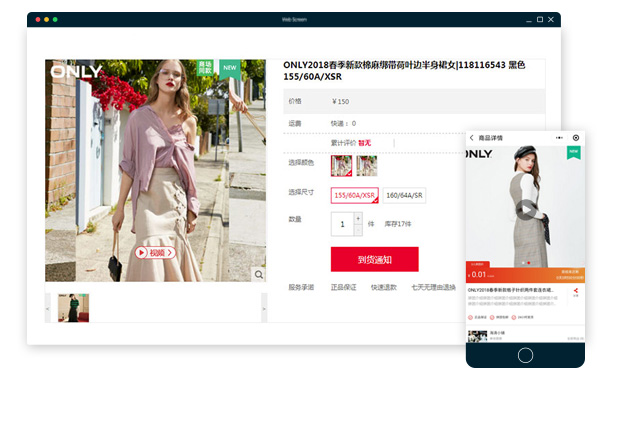The image size is (620, 434).
Task: Maximize the Web Screen window using square icon
Action: coord(540,19)
